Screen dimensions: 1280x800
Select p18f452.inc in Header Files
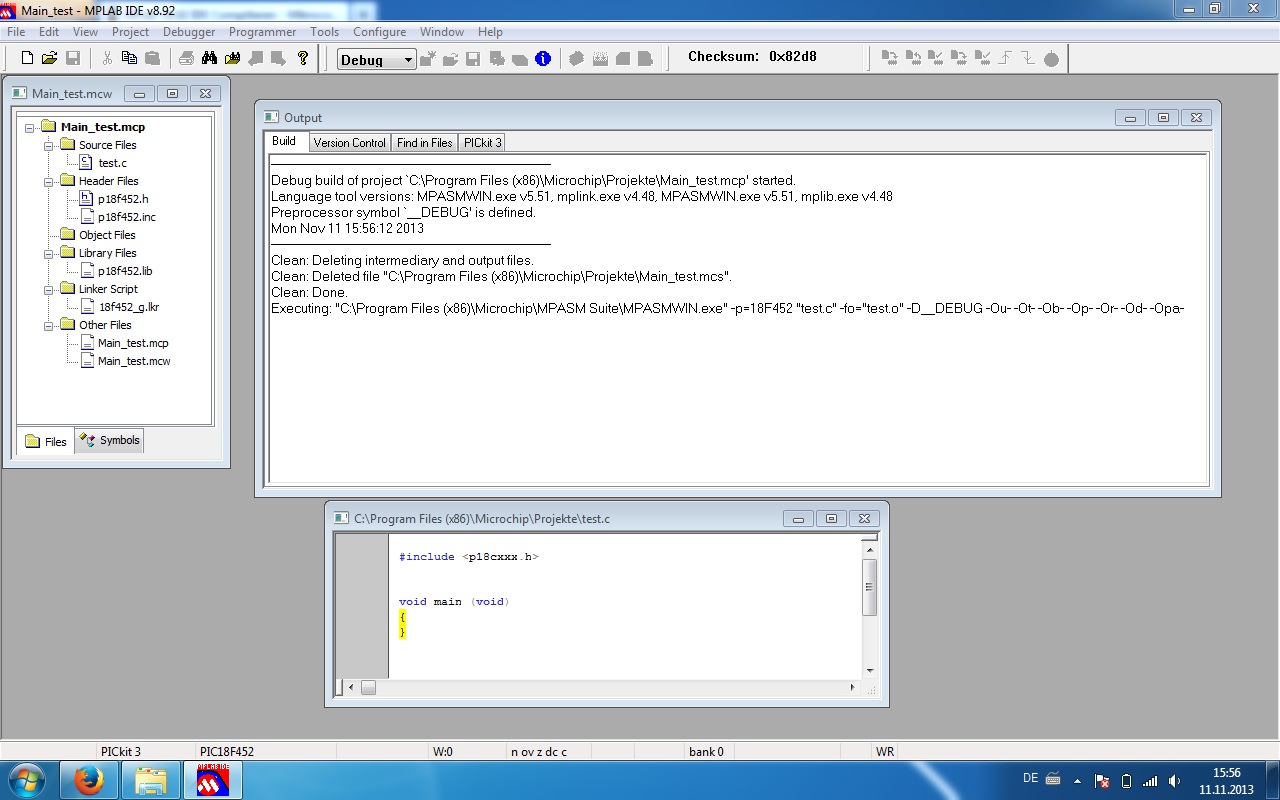tap(127, 217)
